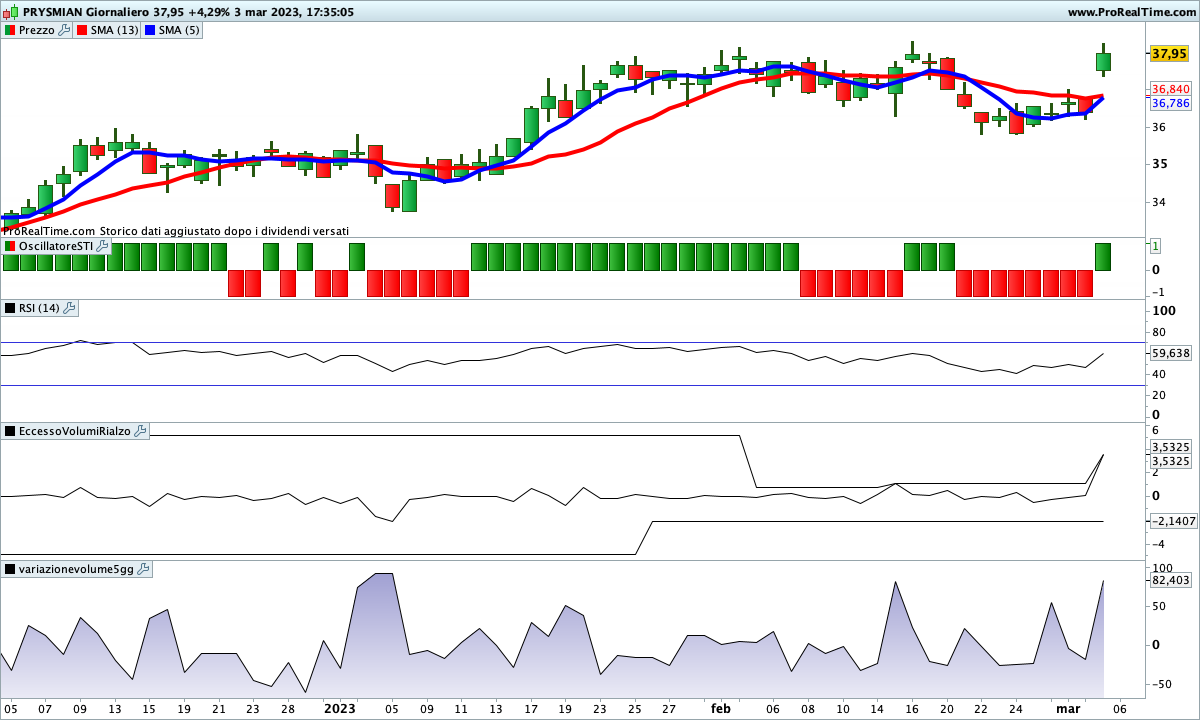Select the SMA (13) legend label
The image size is (1200, 720).
point(115,30)
